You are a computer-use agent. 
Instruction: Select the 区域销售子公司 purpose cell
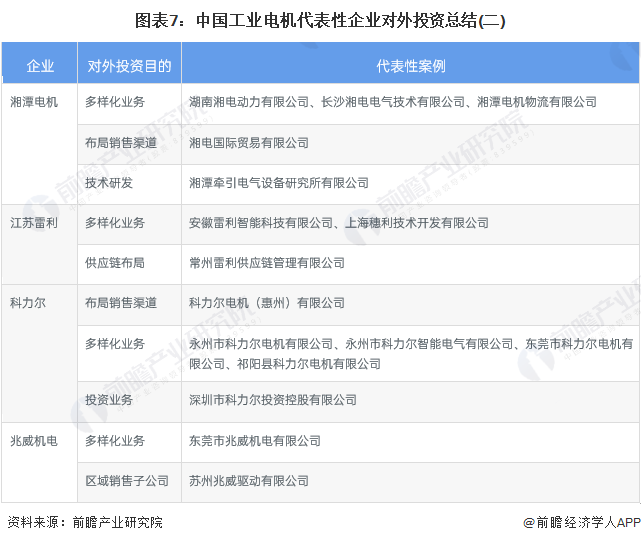tap(127, 481)
